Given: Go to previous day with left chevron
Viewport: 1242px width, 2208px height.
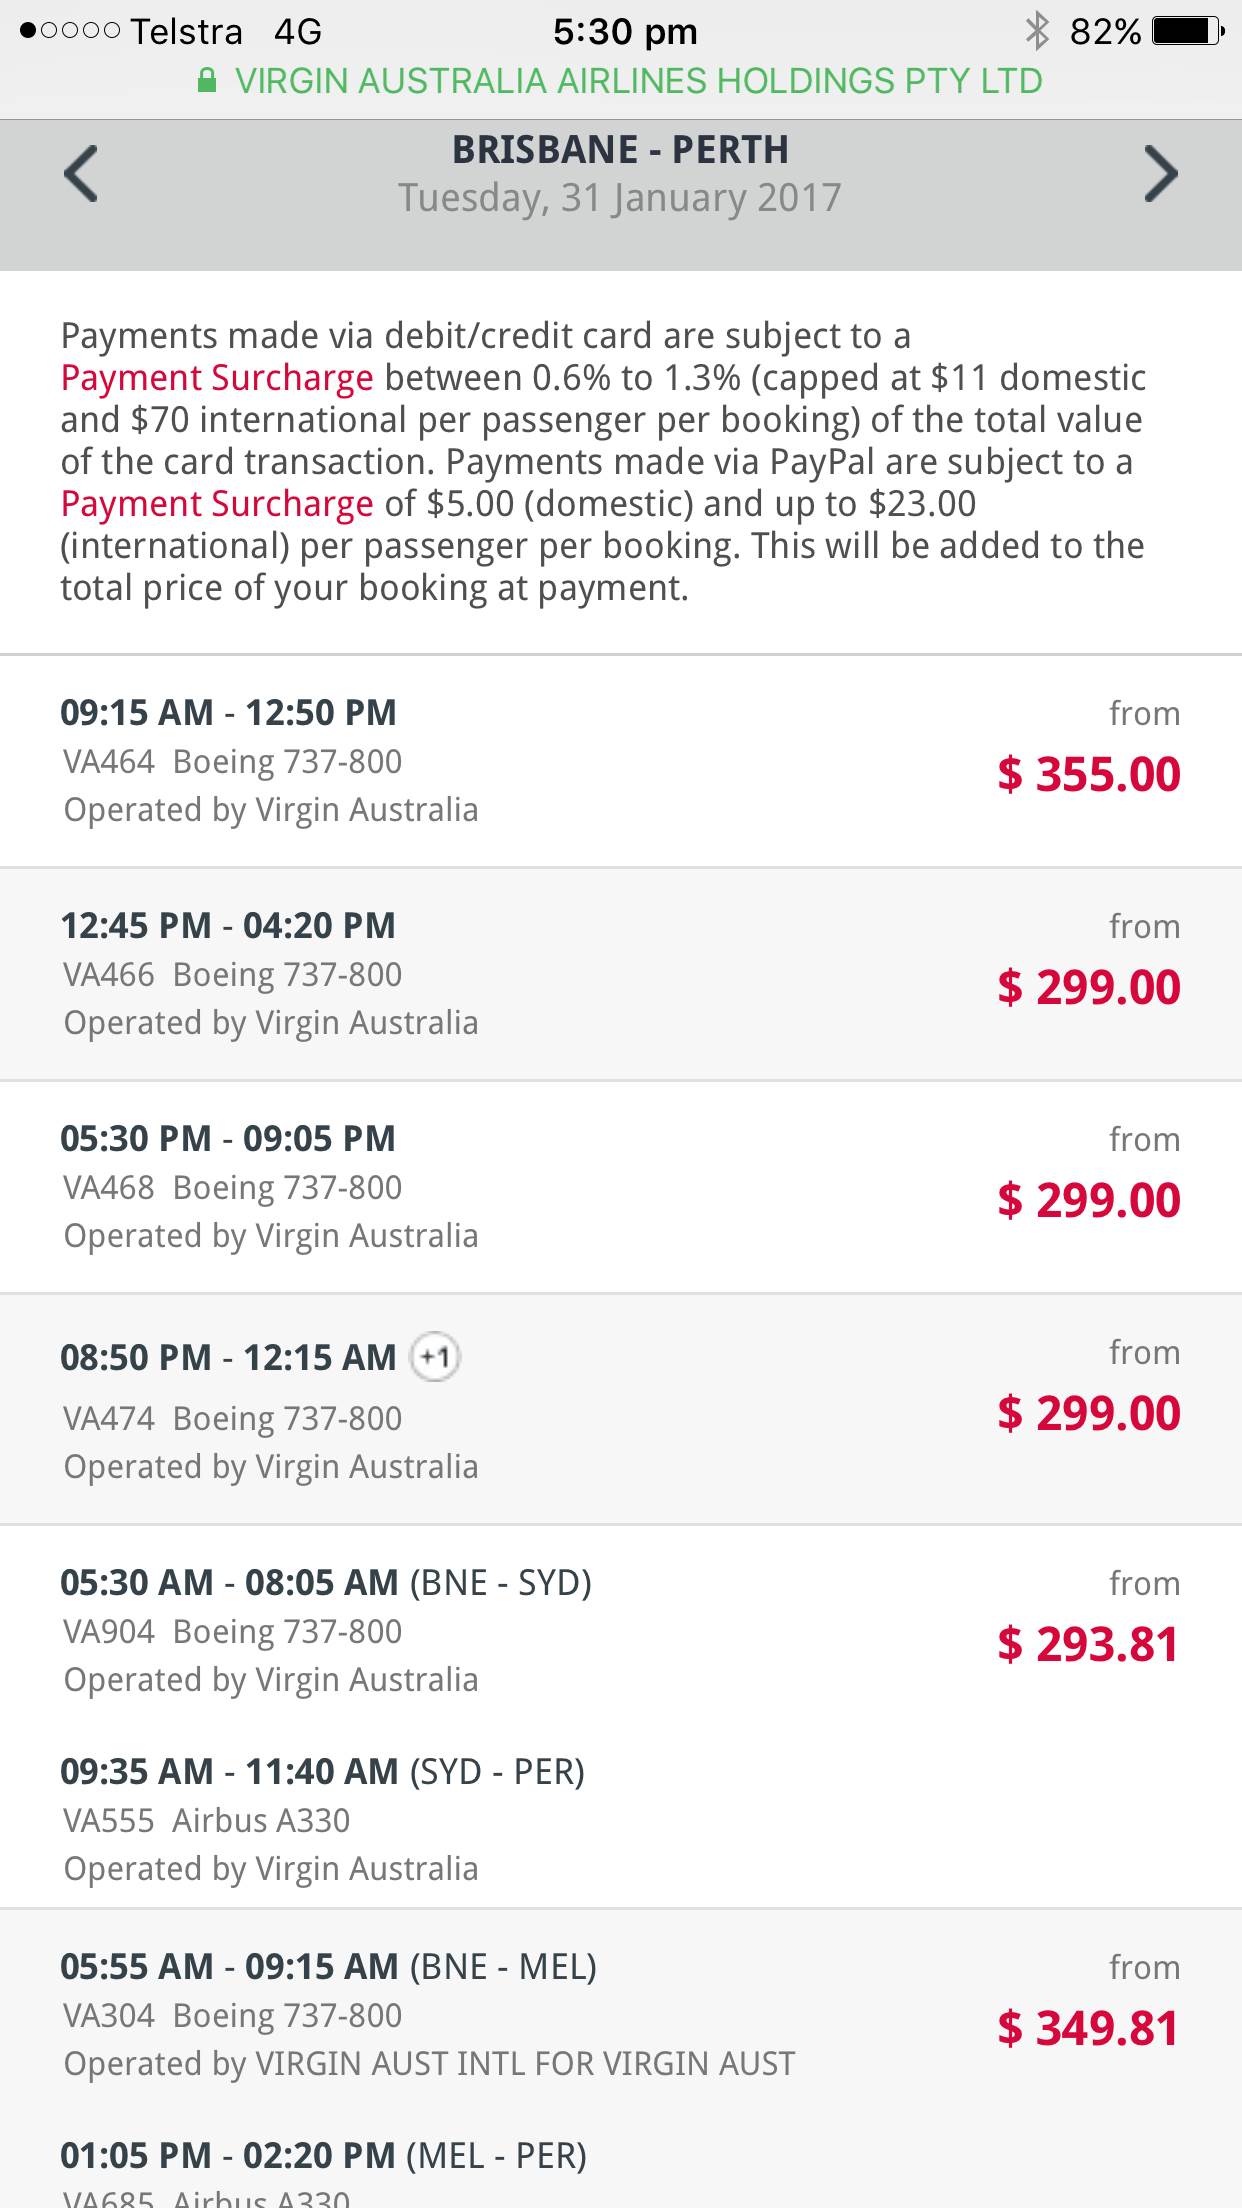Looking at the screenshot, I should (82, 174).
